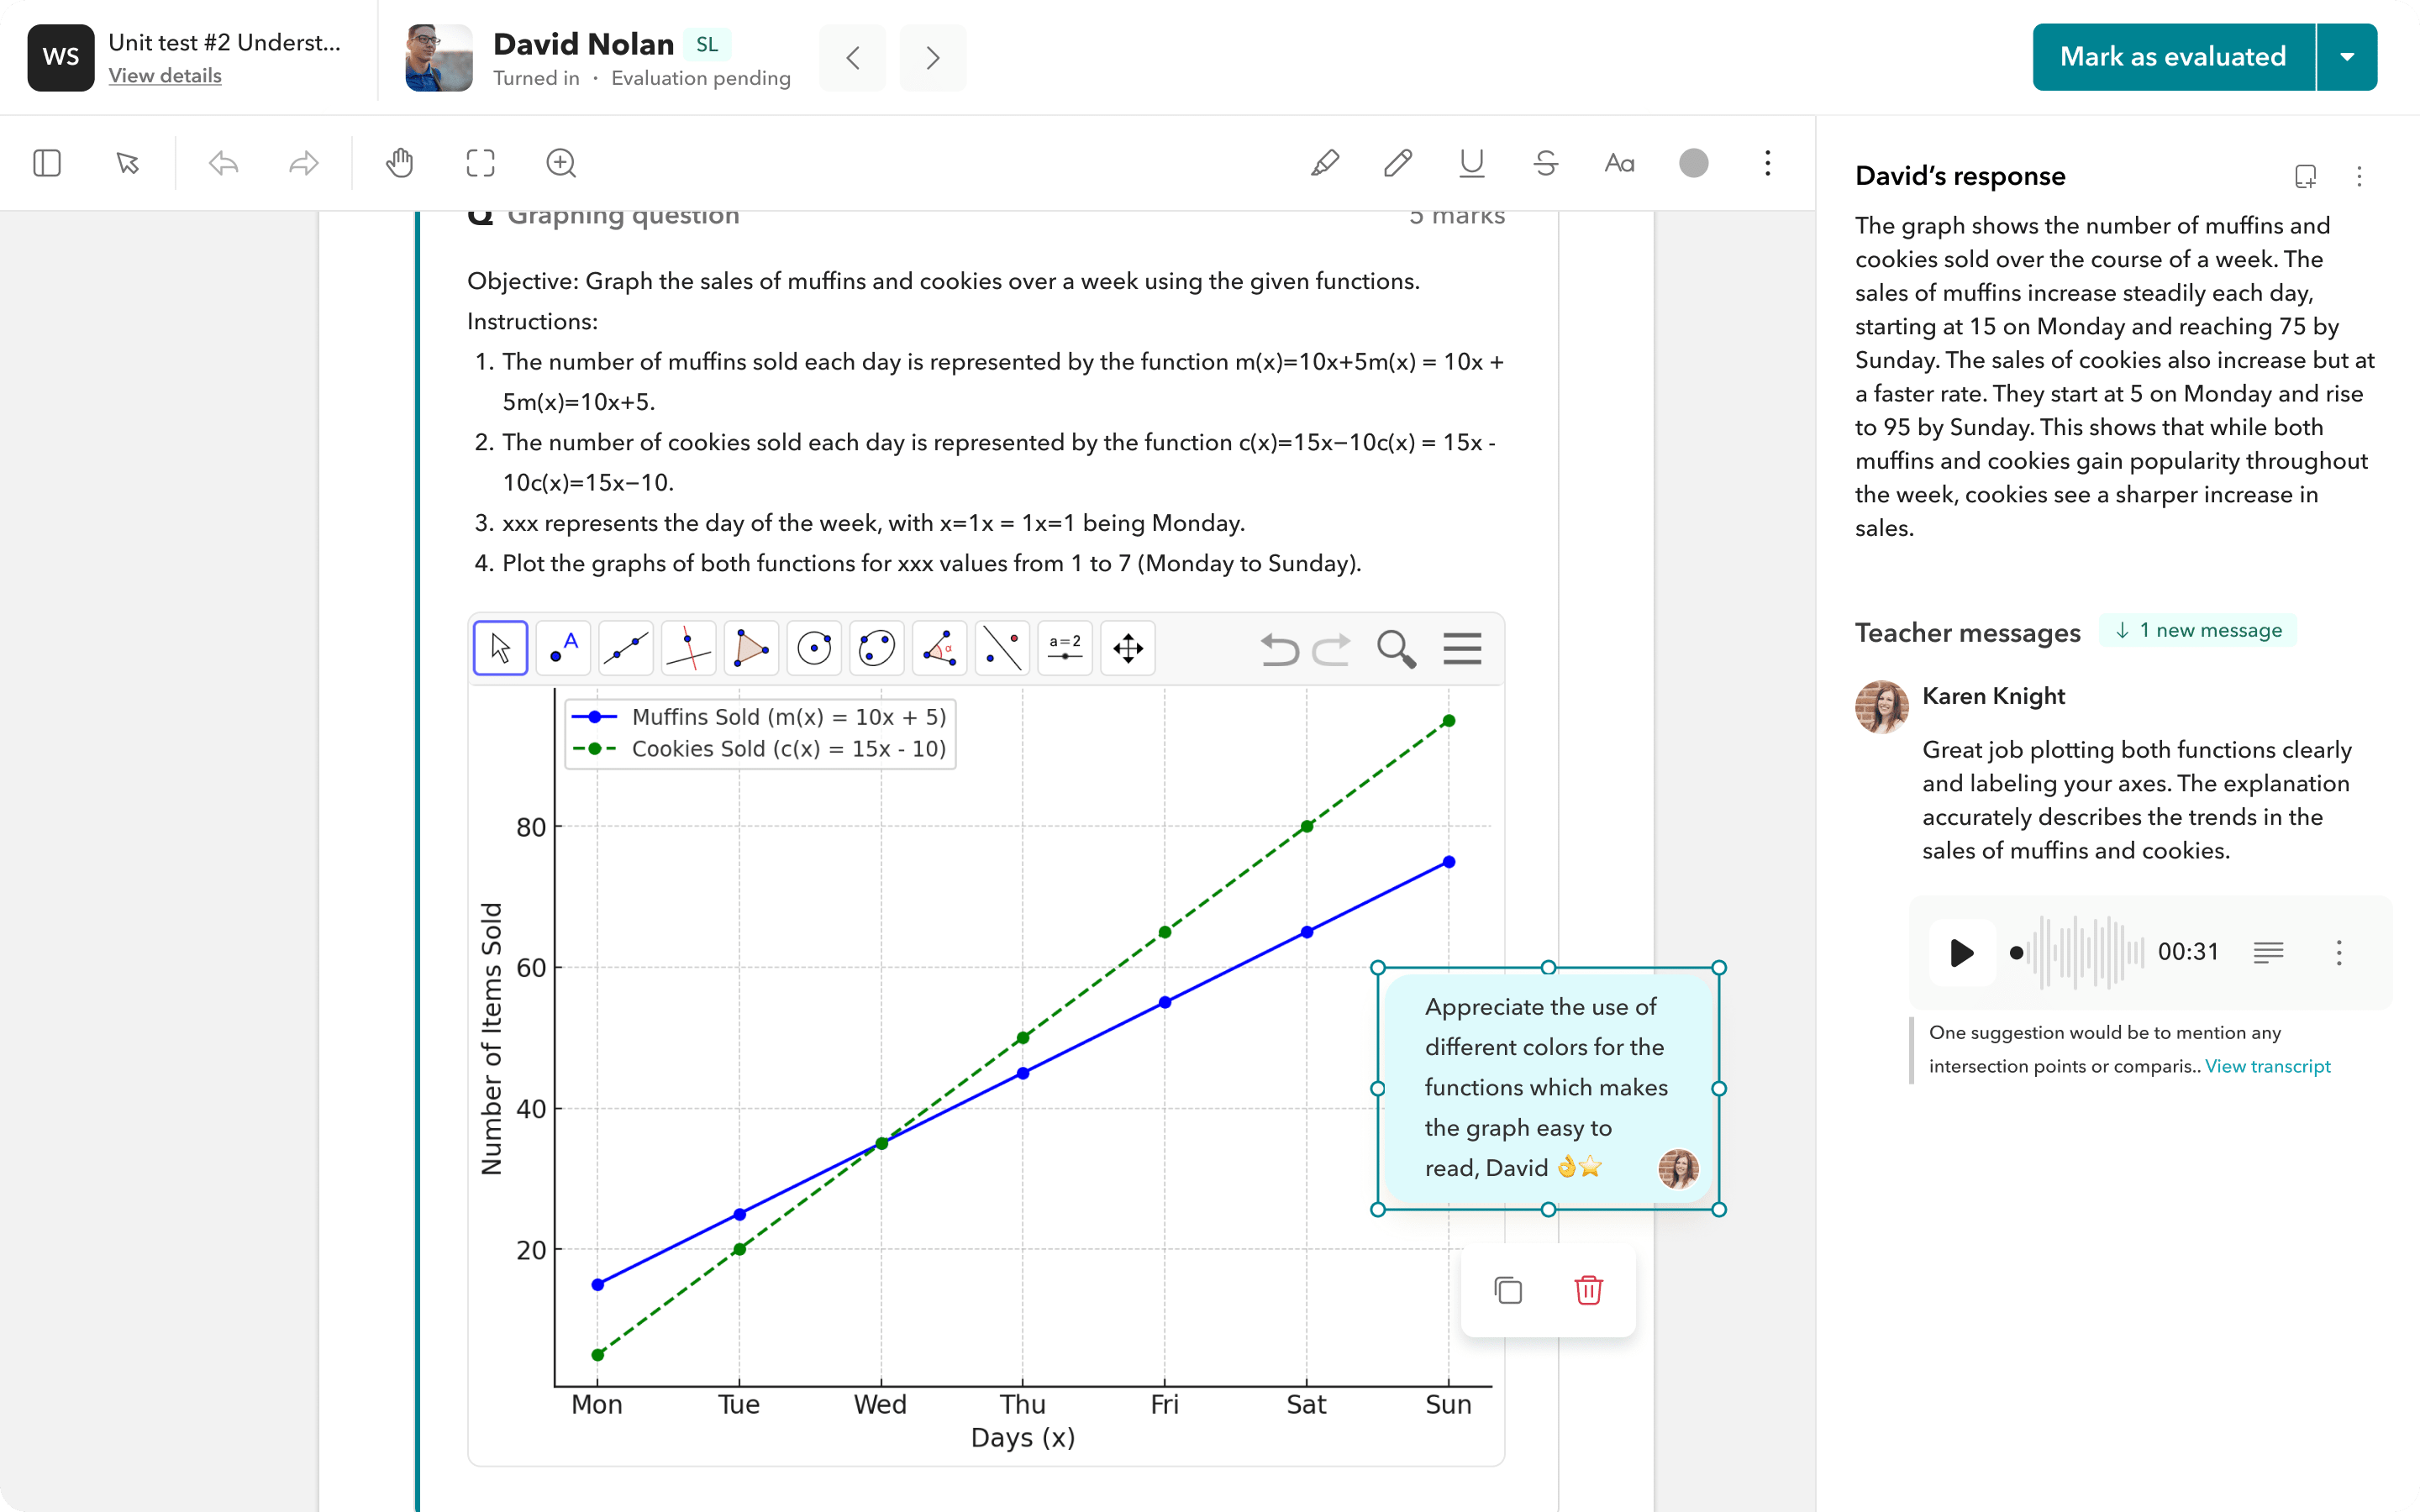Image resolution: width=2420 pixels, height=1512 pixels.
Task: Toggle the left sidebar panel
Action: click(46, 162)
